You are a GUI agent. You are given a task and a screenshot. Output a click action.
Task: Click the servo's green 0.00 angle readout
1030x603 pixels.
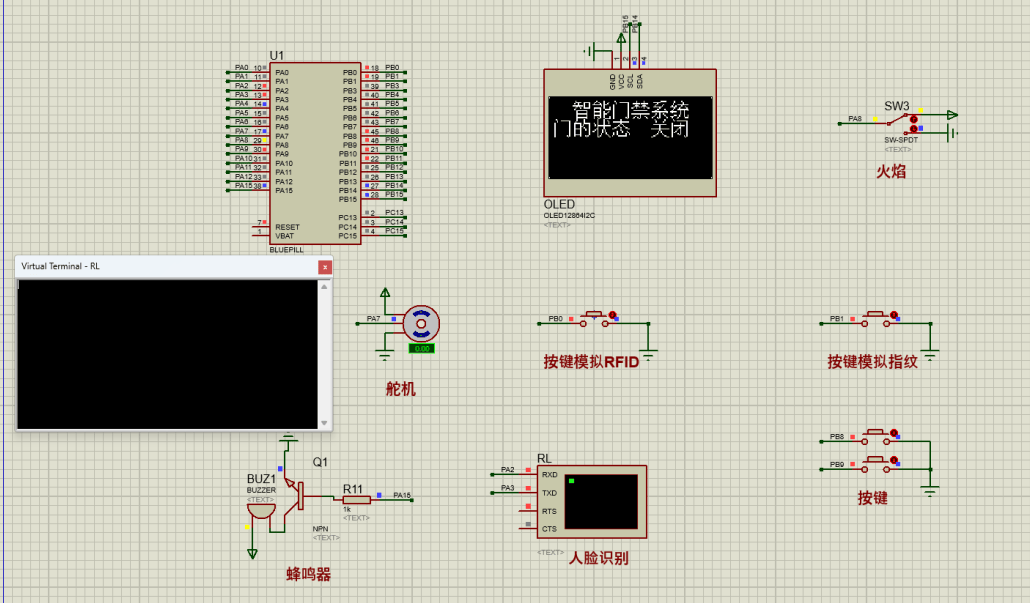click(x=421, y=349)
